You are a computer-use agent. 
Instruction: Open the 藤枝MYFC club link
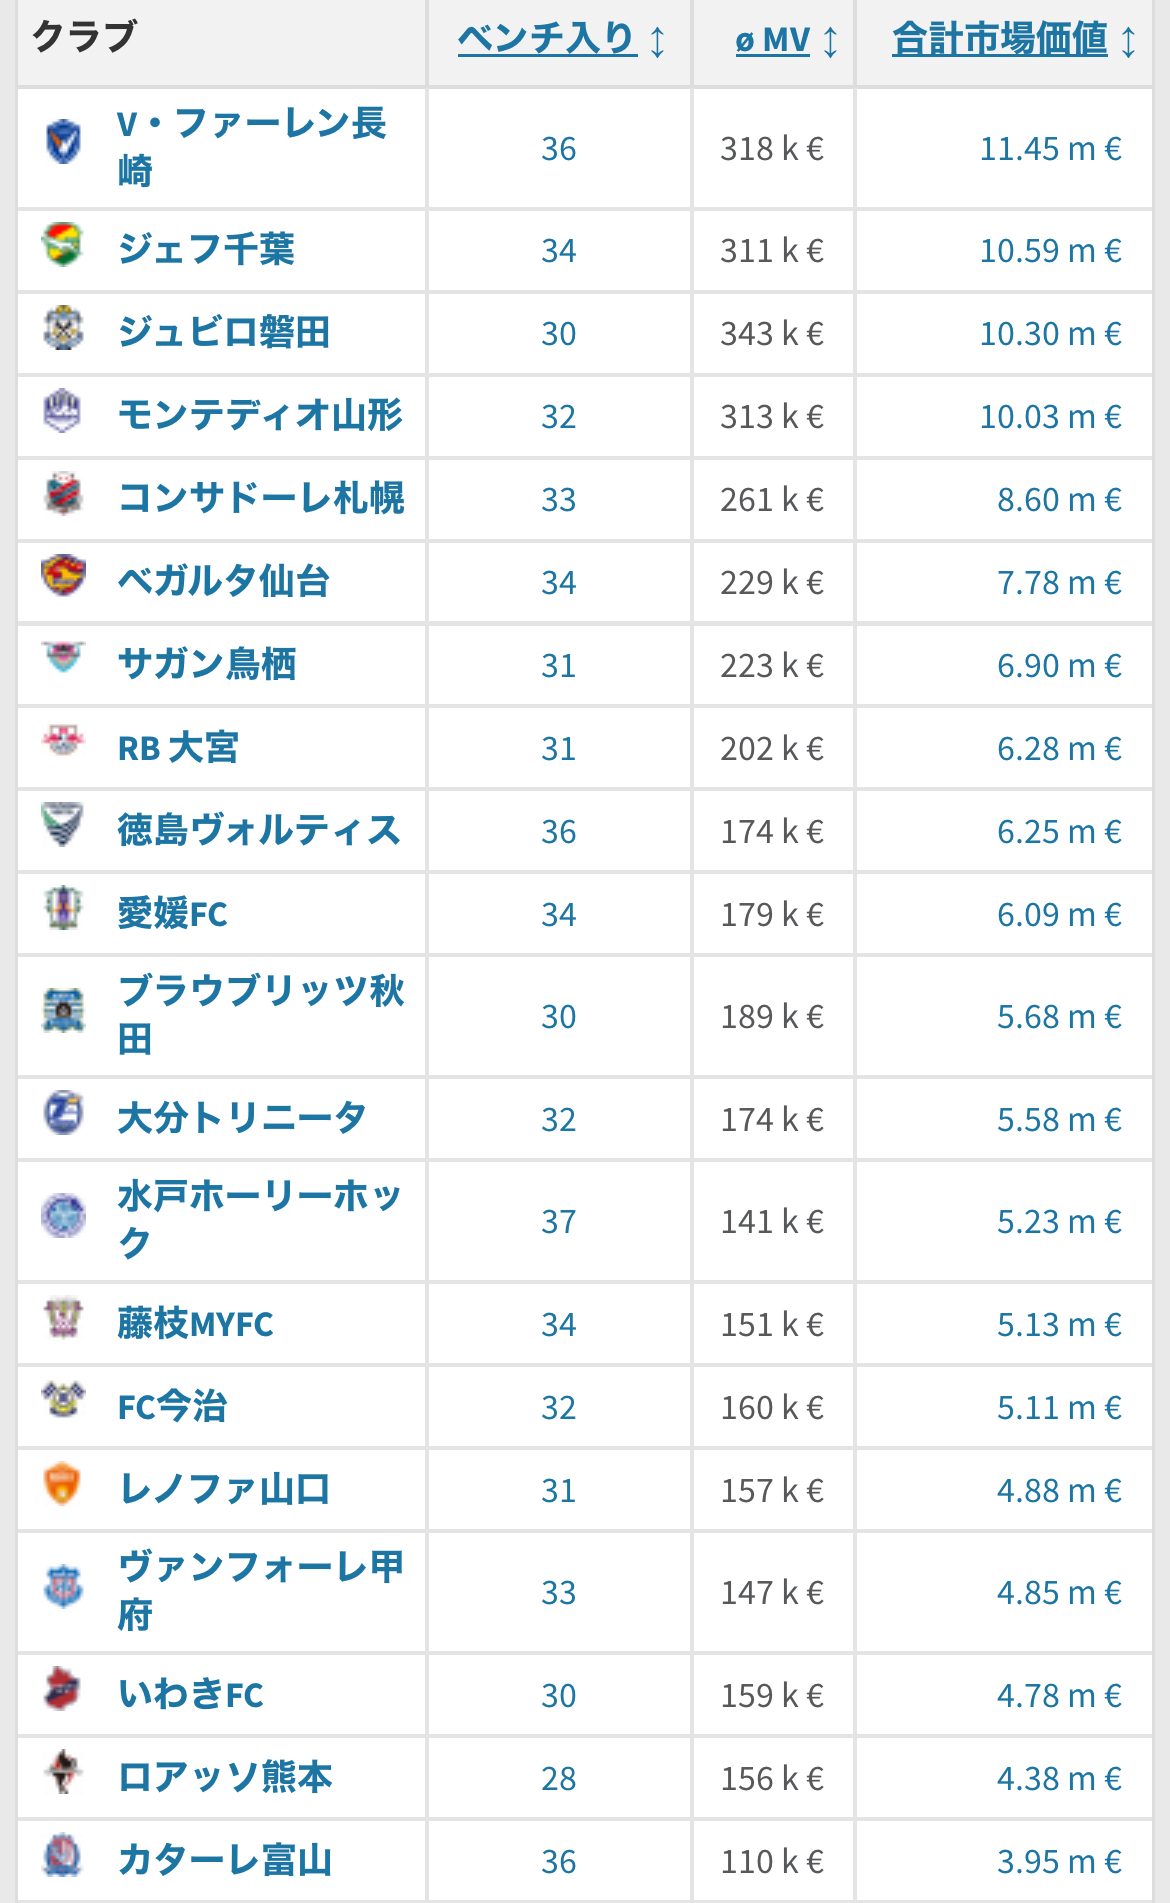(195, 1324)
